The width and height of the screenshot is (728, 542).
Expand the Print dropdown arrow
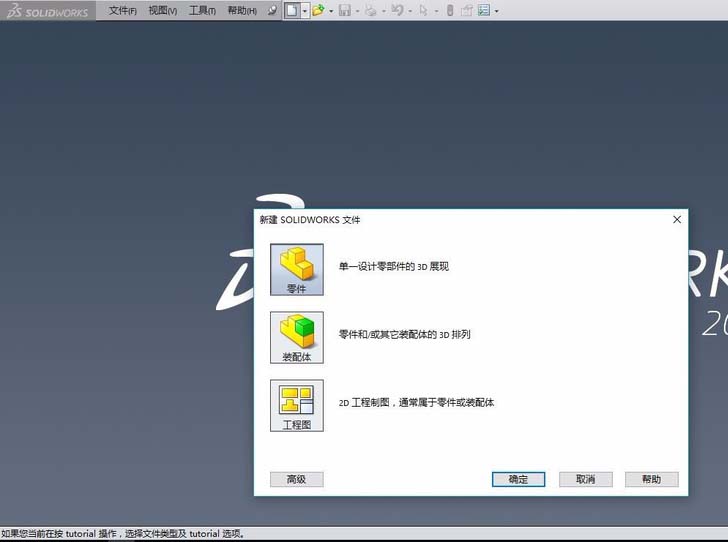tap(384, 11)
